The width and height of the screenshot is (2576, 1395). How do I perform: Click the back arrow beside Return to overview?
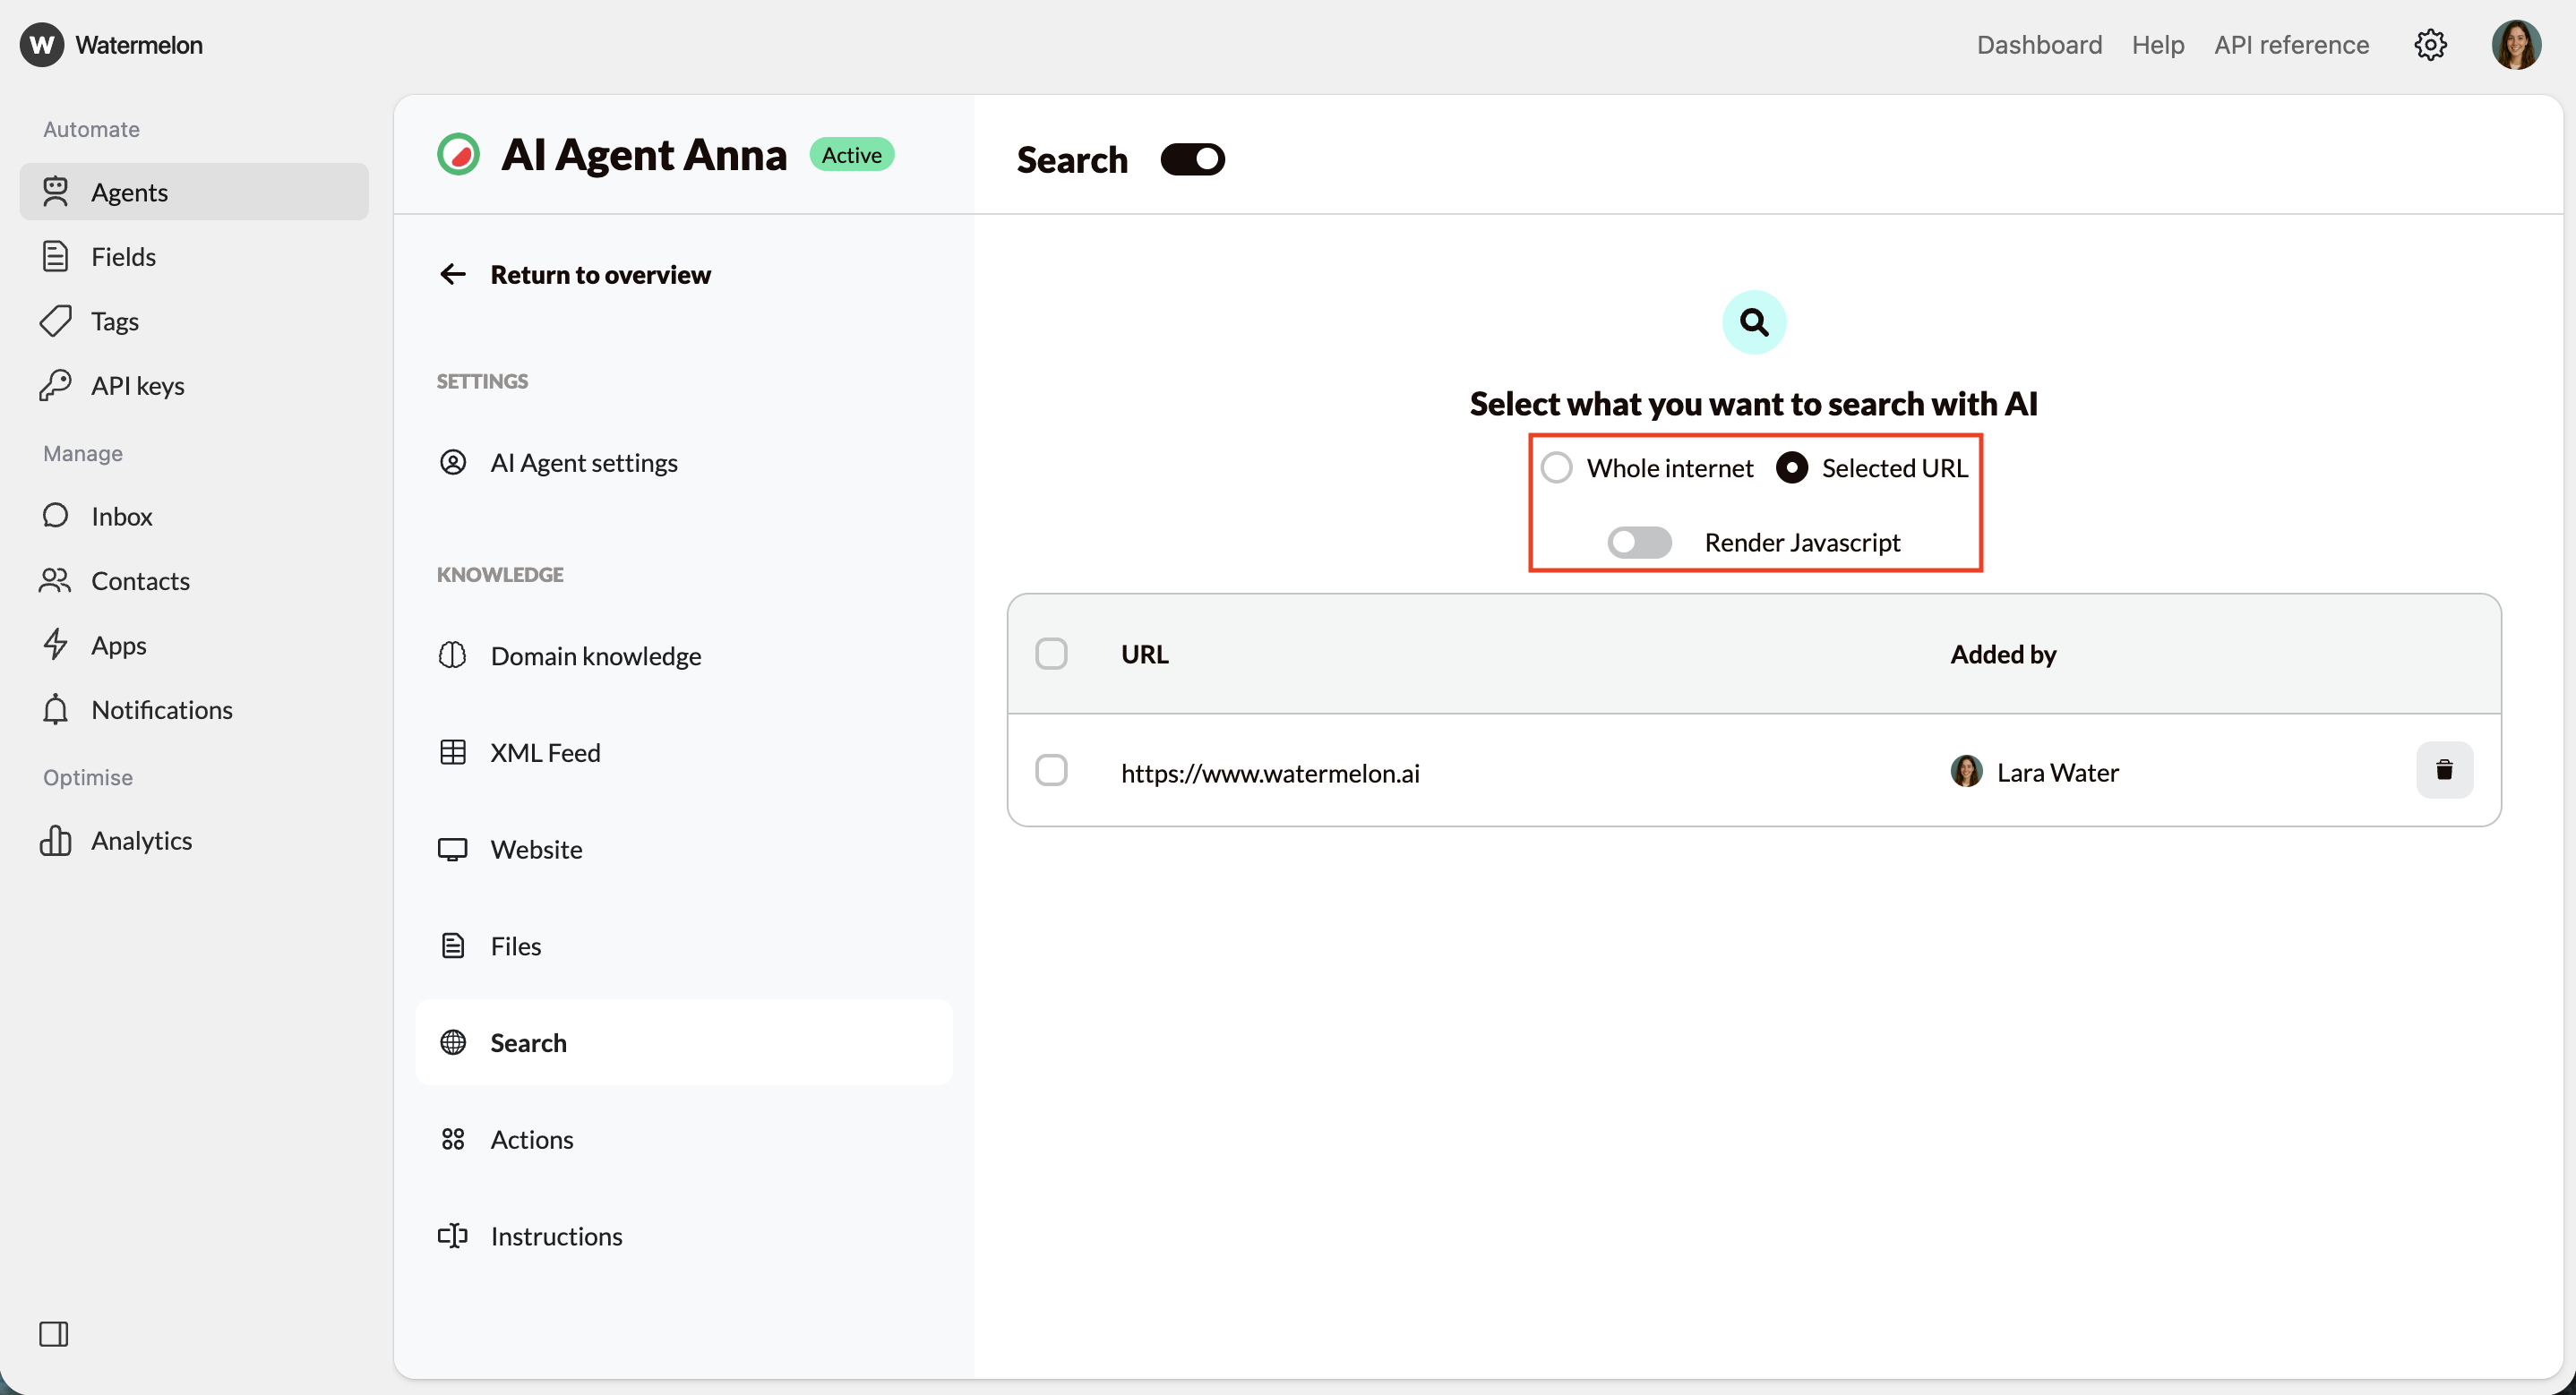point(453,274)
